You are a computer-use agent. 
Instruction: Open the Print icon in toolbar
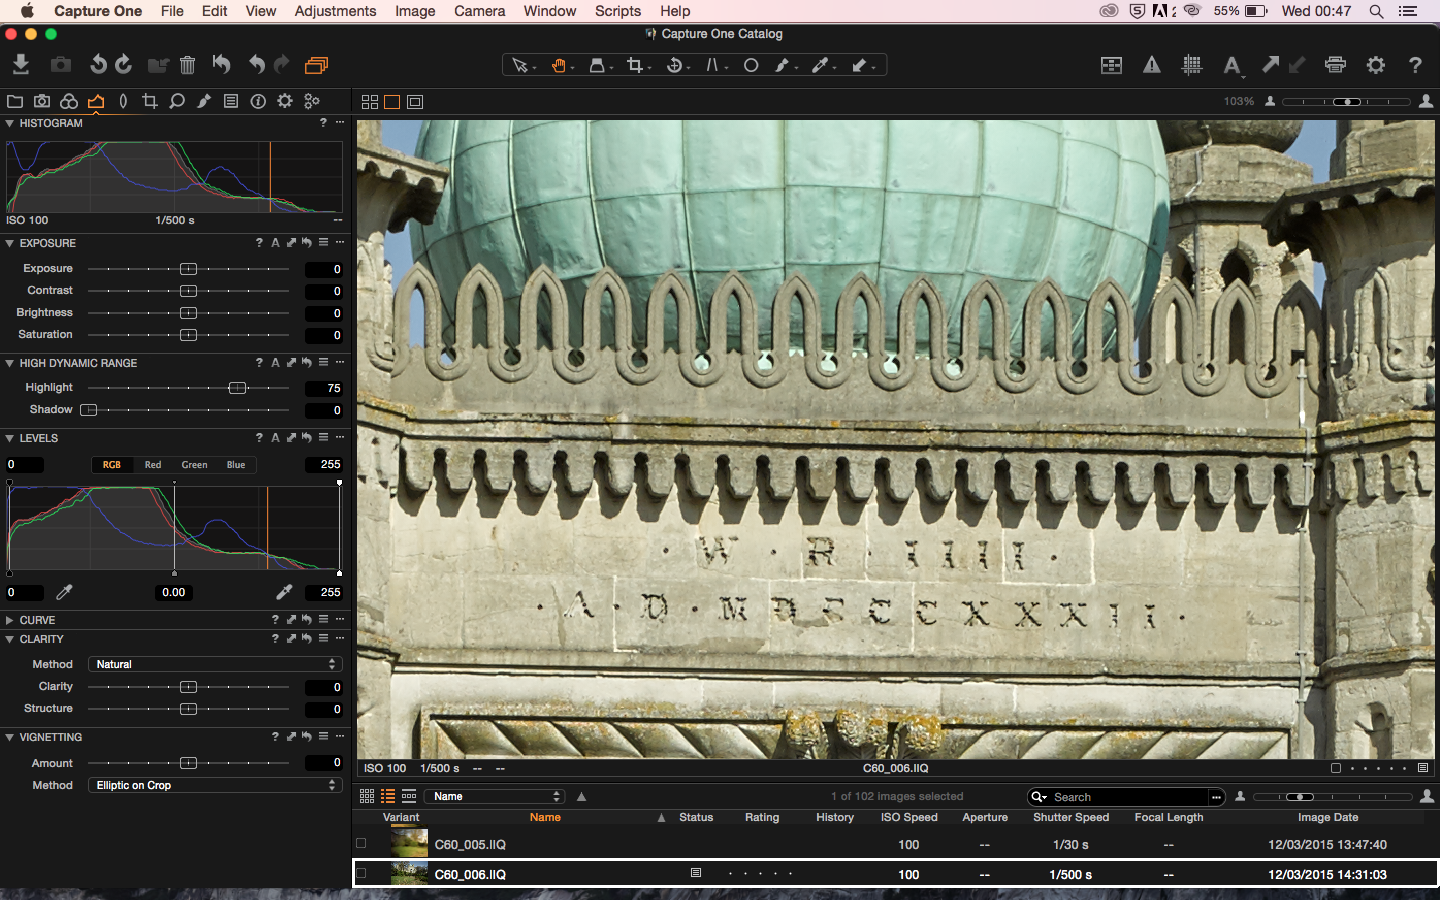pyautogui.click(x=1335, y=65)
